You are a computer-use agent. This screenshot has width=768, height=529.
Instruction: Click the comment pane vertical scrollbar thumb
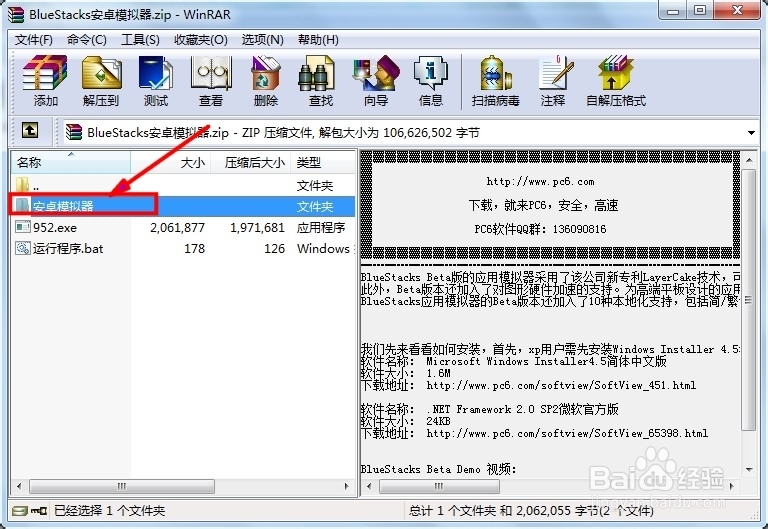point(748,300)
